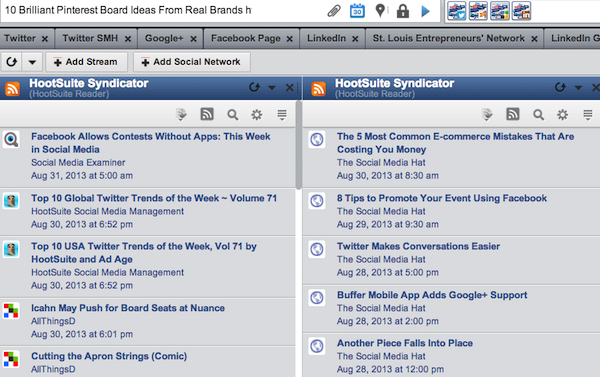Click AllThingsD icon beside Icahn article
Viewport: 600px width, 377px height.
(11, 310)
